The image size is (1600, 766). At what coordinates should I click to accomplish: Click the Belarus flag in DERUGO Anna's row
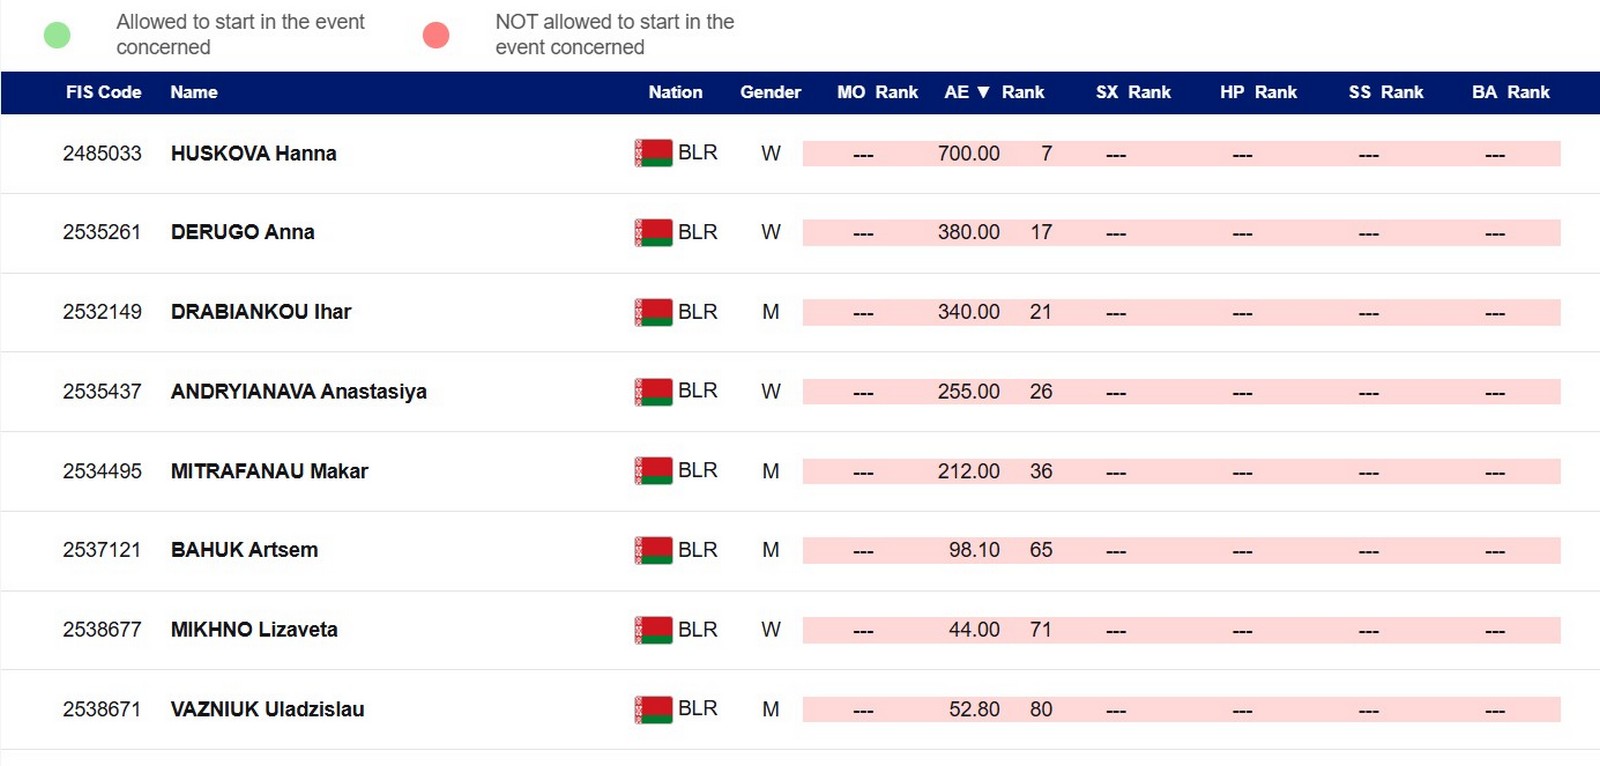click(653, 232)
